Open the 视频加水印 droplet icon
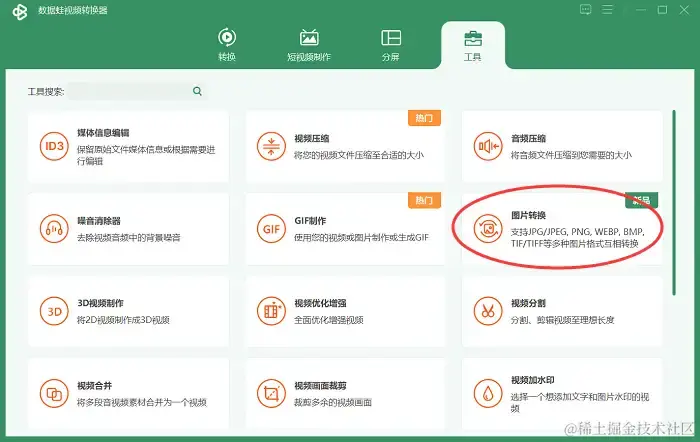700x442 pixels. [488, 394]
